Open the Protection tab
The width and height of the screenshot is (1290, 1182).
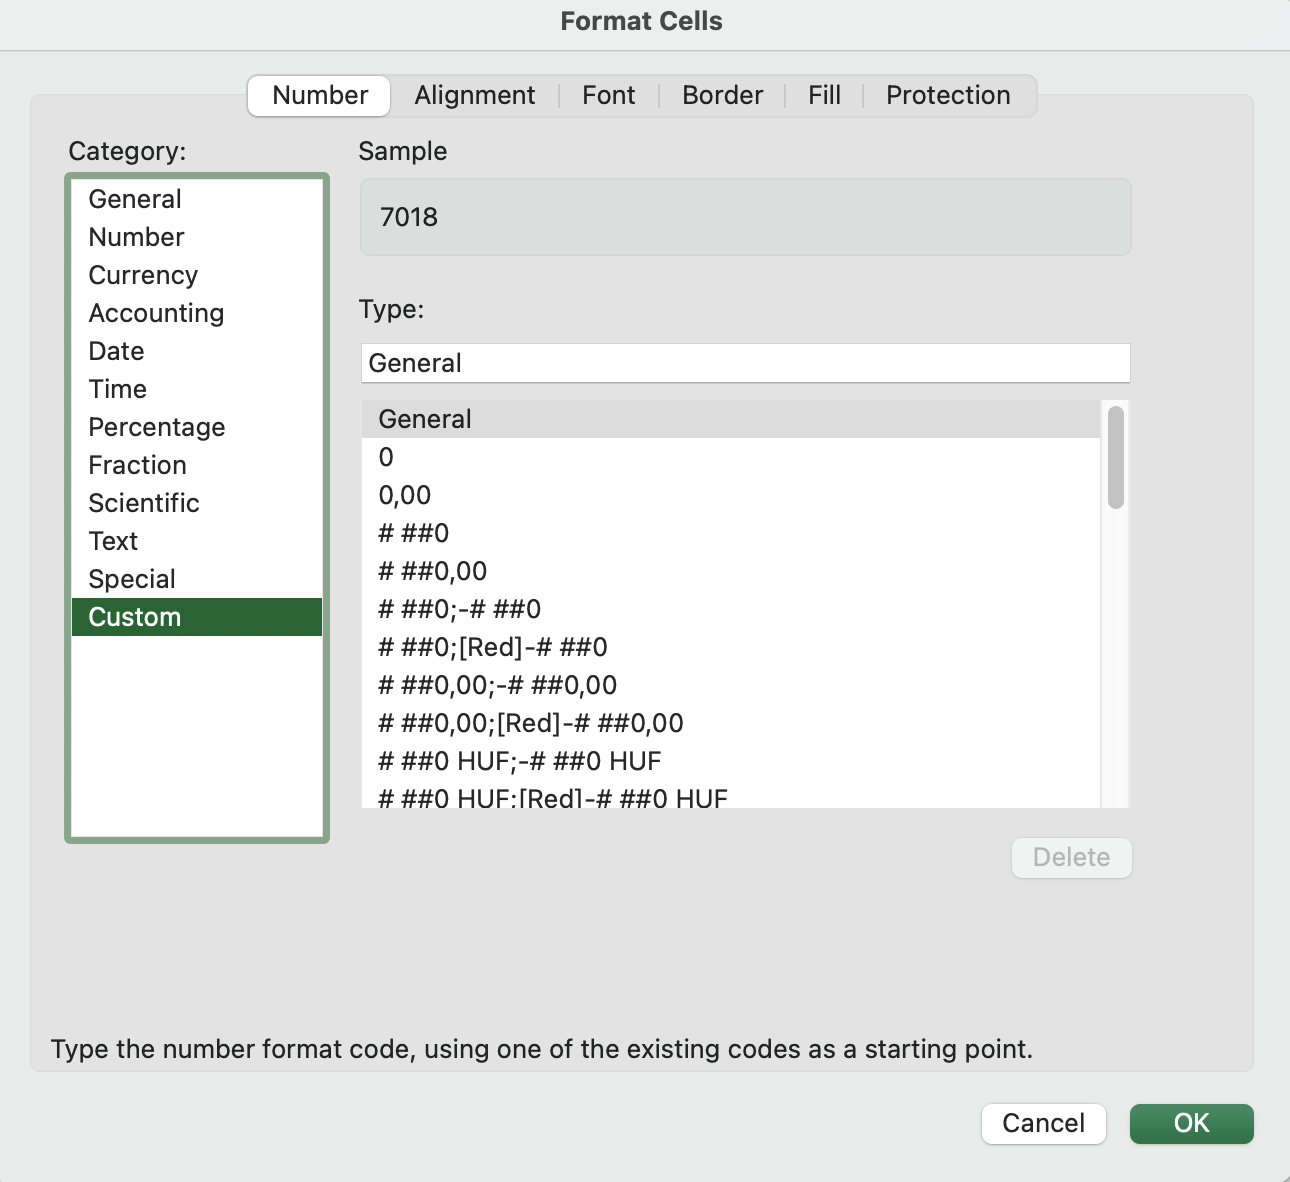(947, 95)
